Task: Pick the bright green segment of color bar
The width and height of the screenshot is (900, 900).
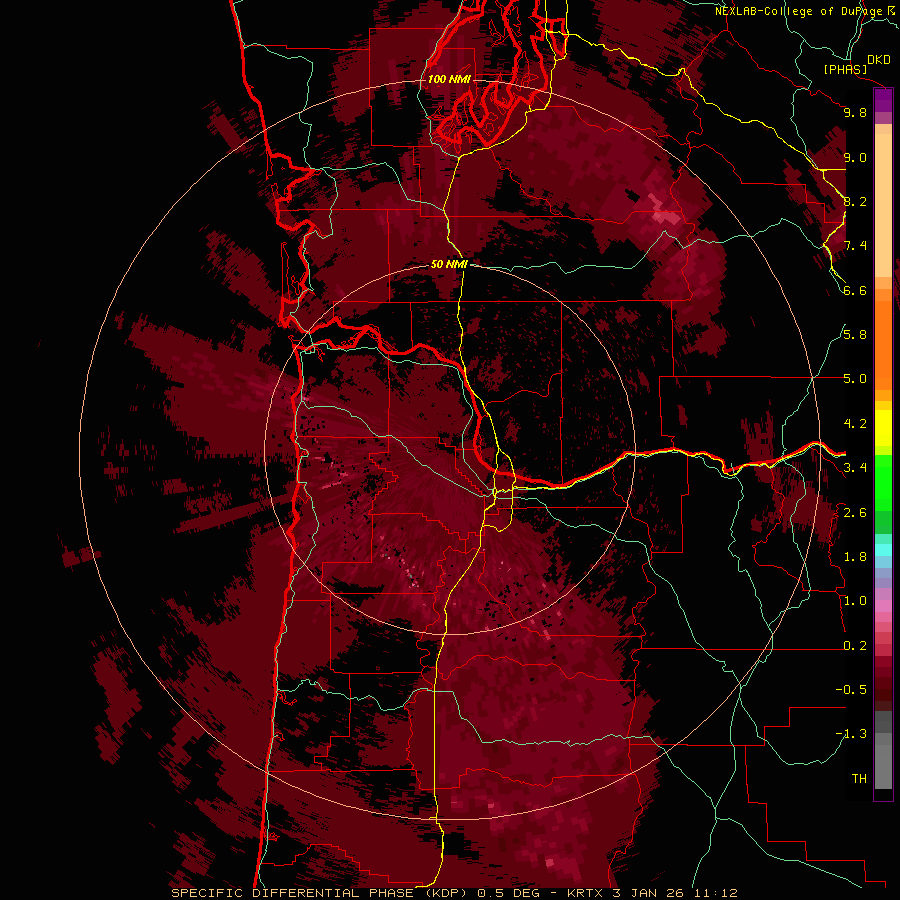Action: [x=883, y=482]
